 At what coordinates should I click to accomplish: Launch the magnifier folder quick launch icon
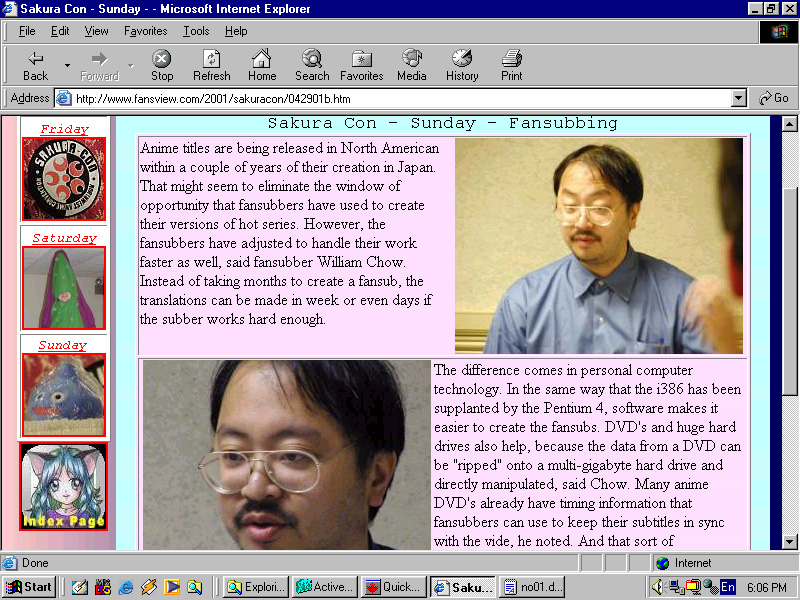point(194,587)
